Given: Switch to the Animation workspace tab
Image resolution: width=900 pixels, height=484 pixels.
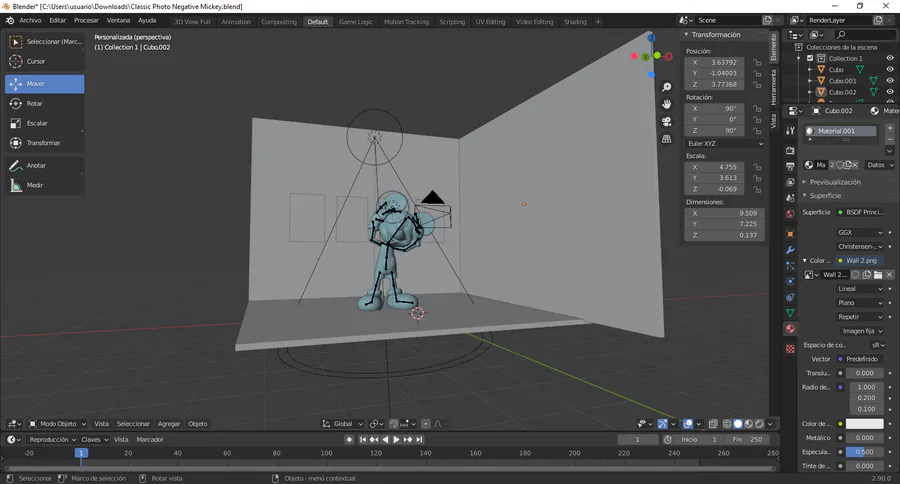Looking at the screenshot, I should click(x=236, y=22).
